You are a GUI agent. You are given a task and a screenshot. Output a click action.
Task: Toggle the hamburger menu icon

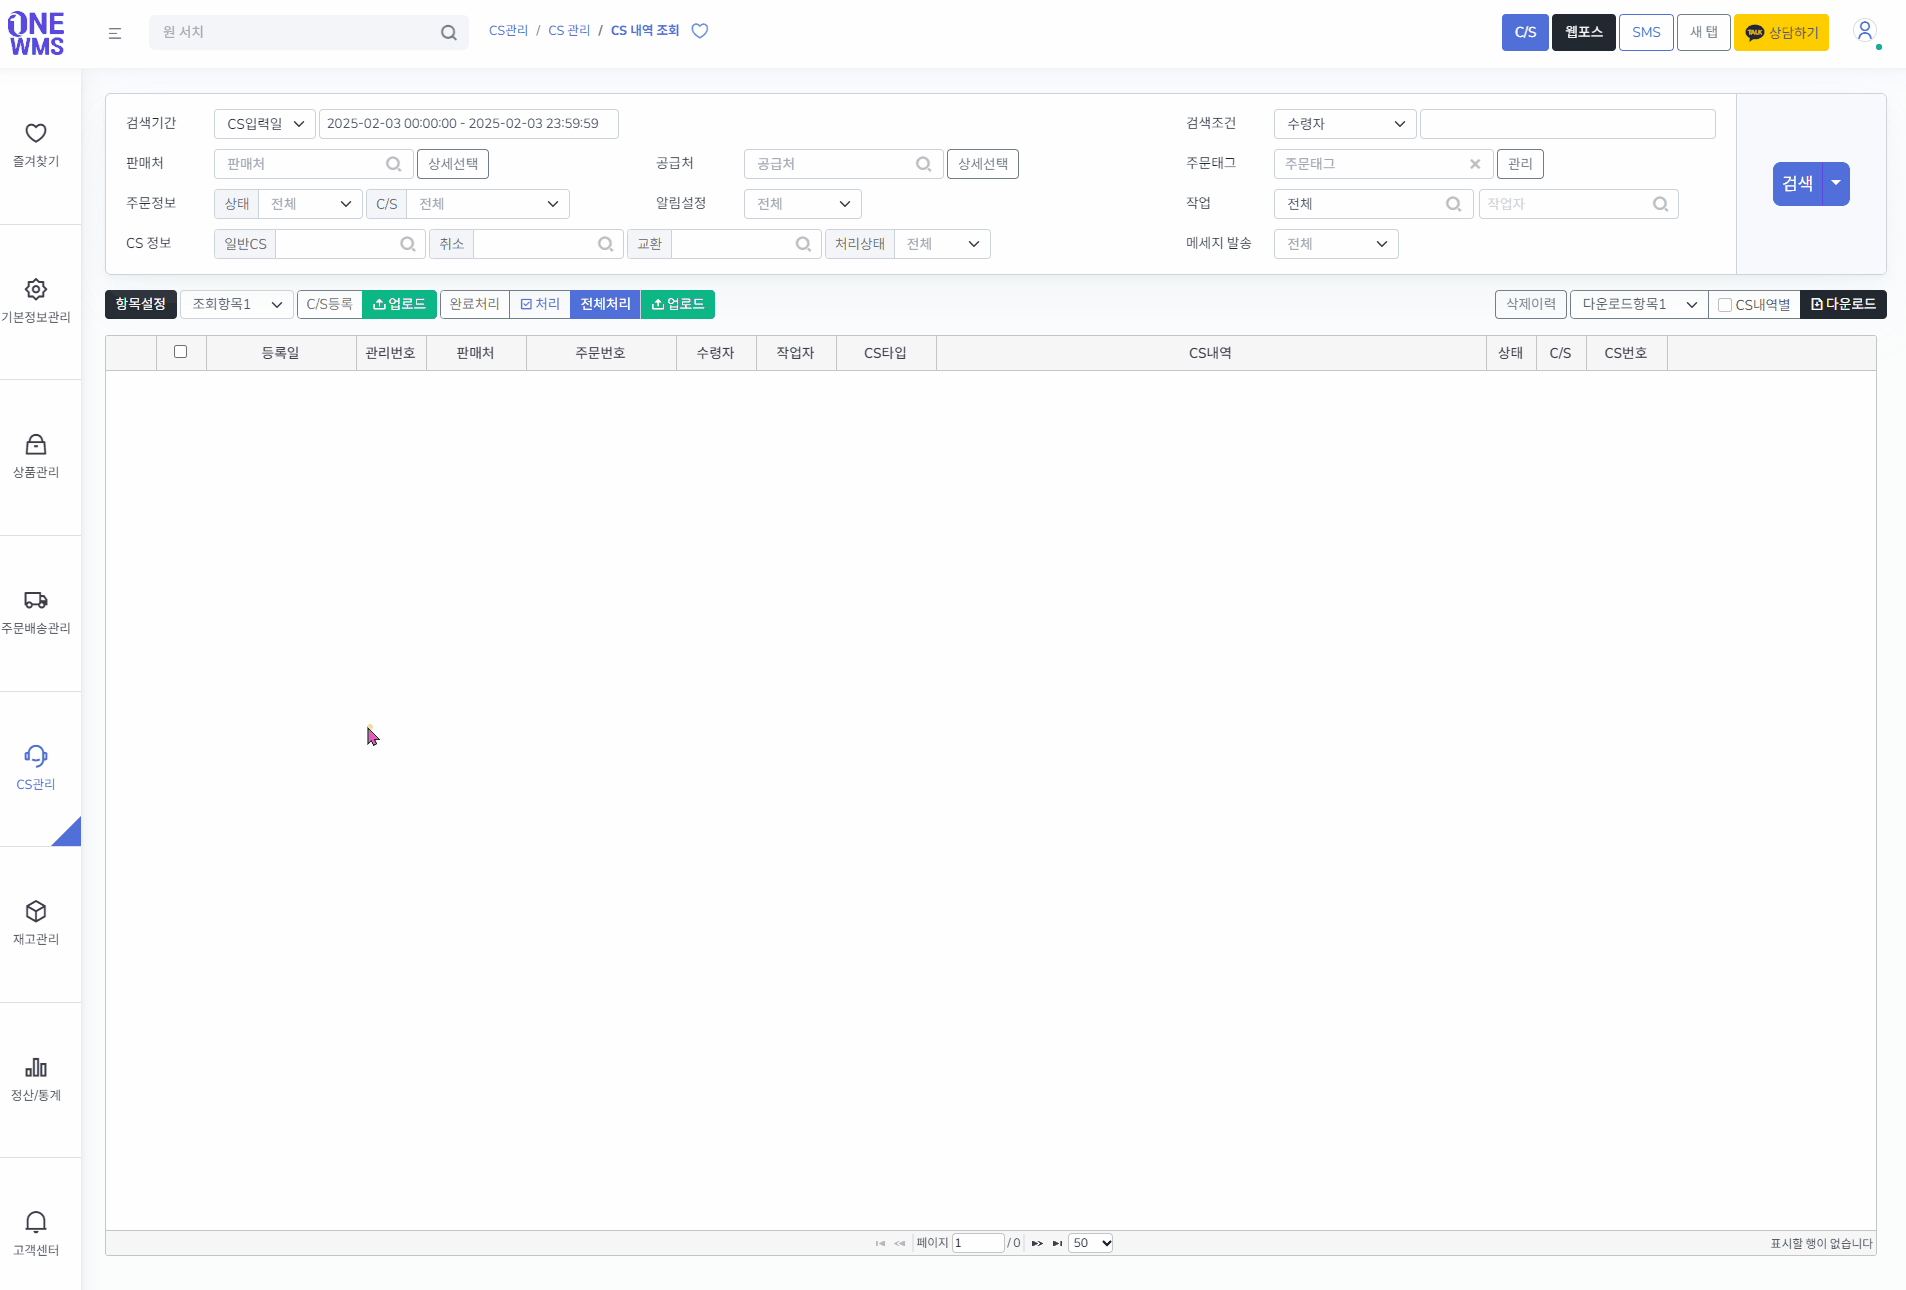pos(115,33)
